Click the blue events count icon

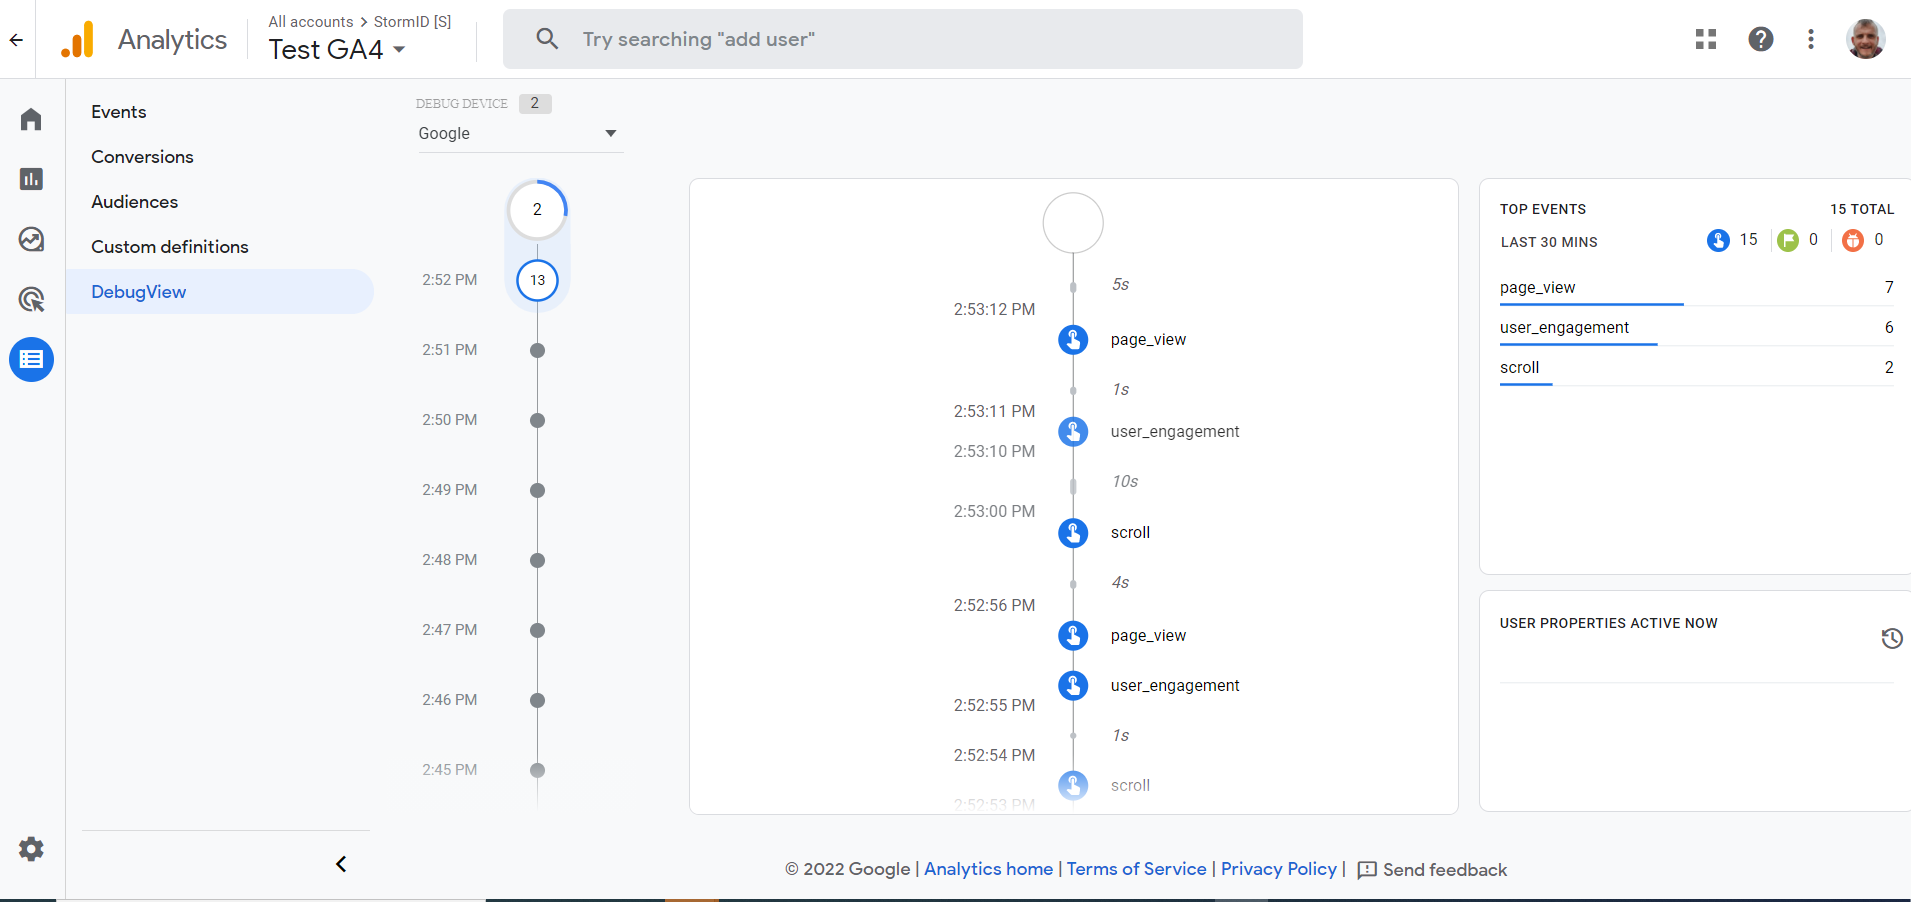tap(1717, 240)
